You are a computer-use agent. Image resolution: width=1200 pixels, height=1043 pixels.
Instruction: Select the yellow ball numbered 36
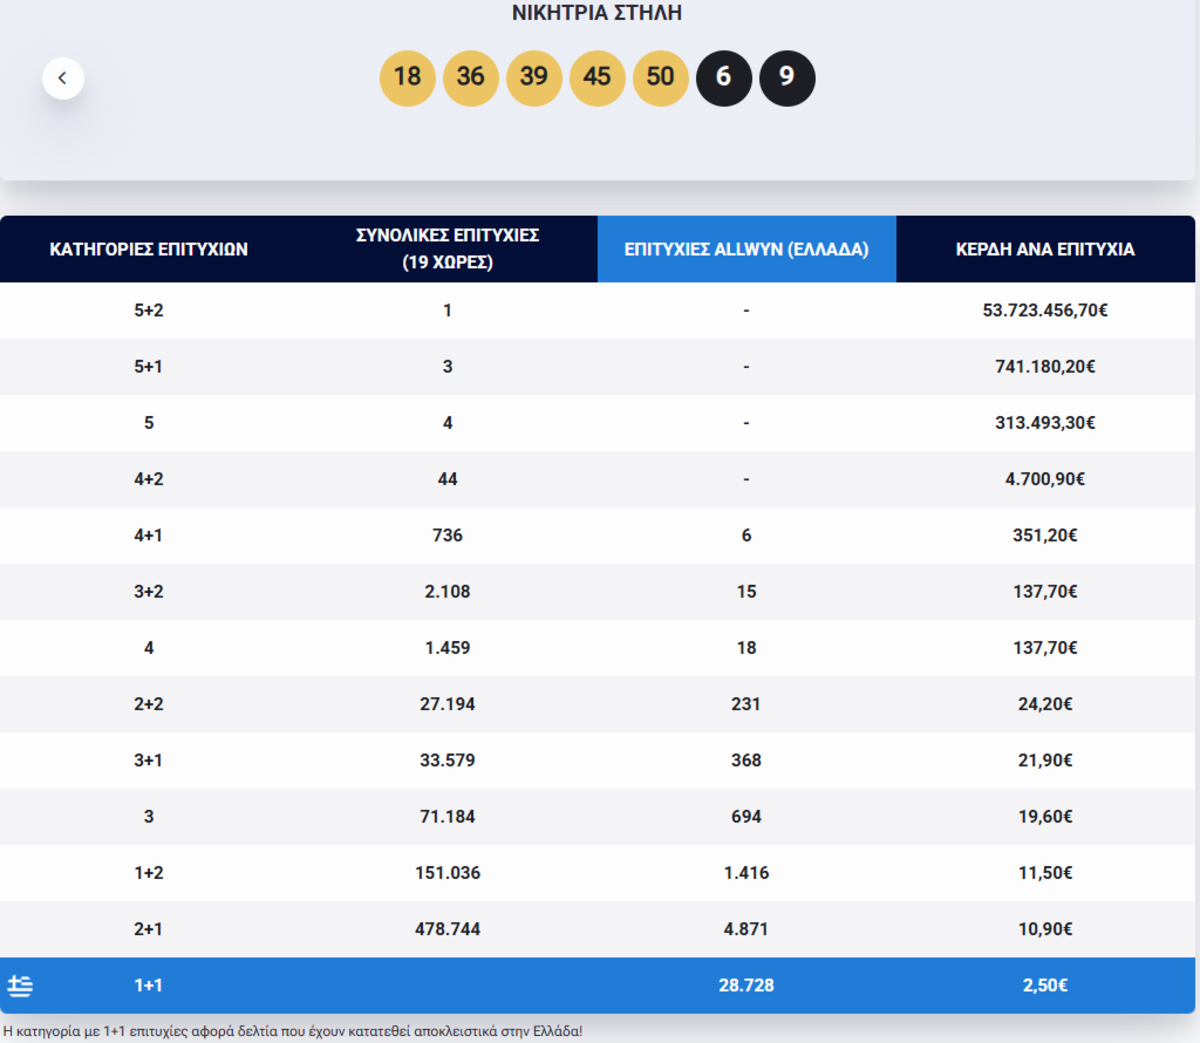coord(470,78)
